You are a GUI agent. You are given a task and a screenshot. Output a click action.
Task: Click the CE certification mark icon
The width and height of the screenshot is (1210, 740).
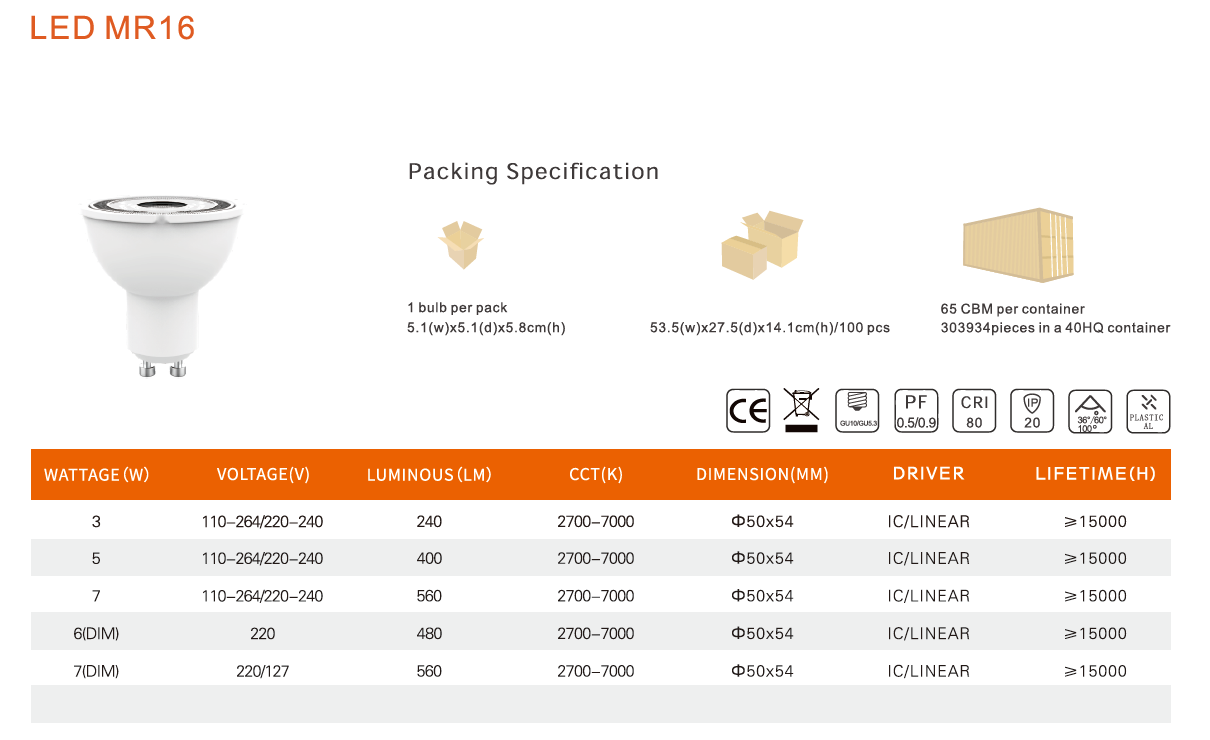(x=748, y=411)
